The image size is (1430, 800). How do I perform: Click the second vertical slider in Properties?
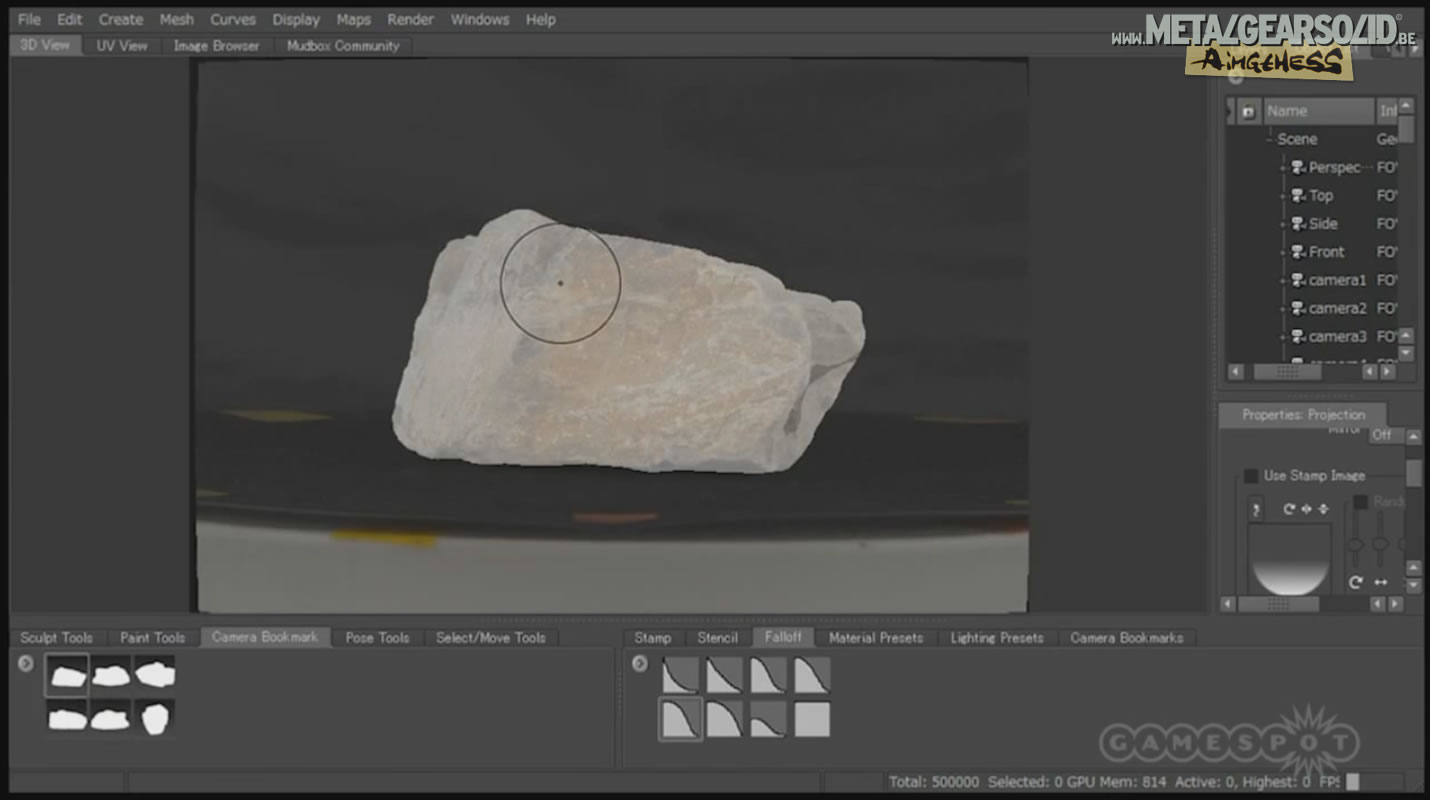pyautogui.click(x=1379, y=545)
